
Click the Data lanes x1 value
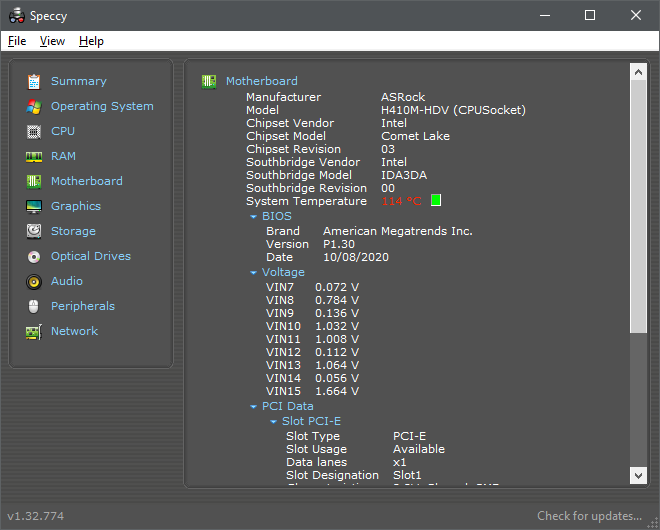pos(399,462)
